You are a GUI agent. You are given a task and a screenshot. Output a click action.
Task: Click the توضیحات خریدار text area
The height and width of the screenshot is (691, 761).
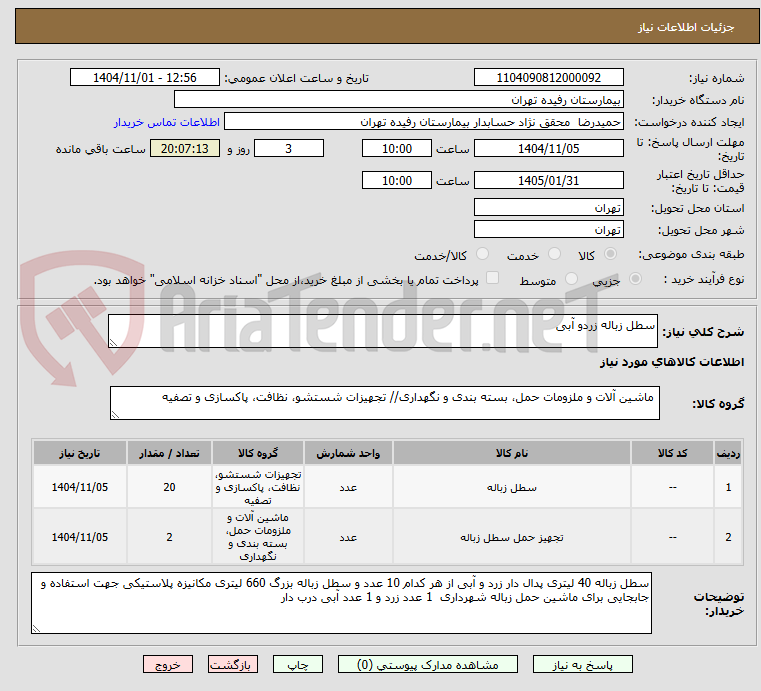click(341, 603)
